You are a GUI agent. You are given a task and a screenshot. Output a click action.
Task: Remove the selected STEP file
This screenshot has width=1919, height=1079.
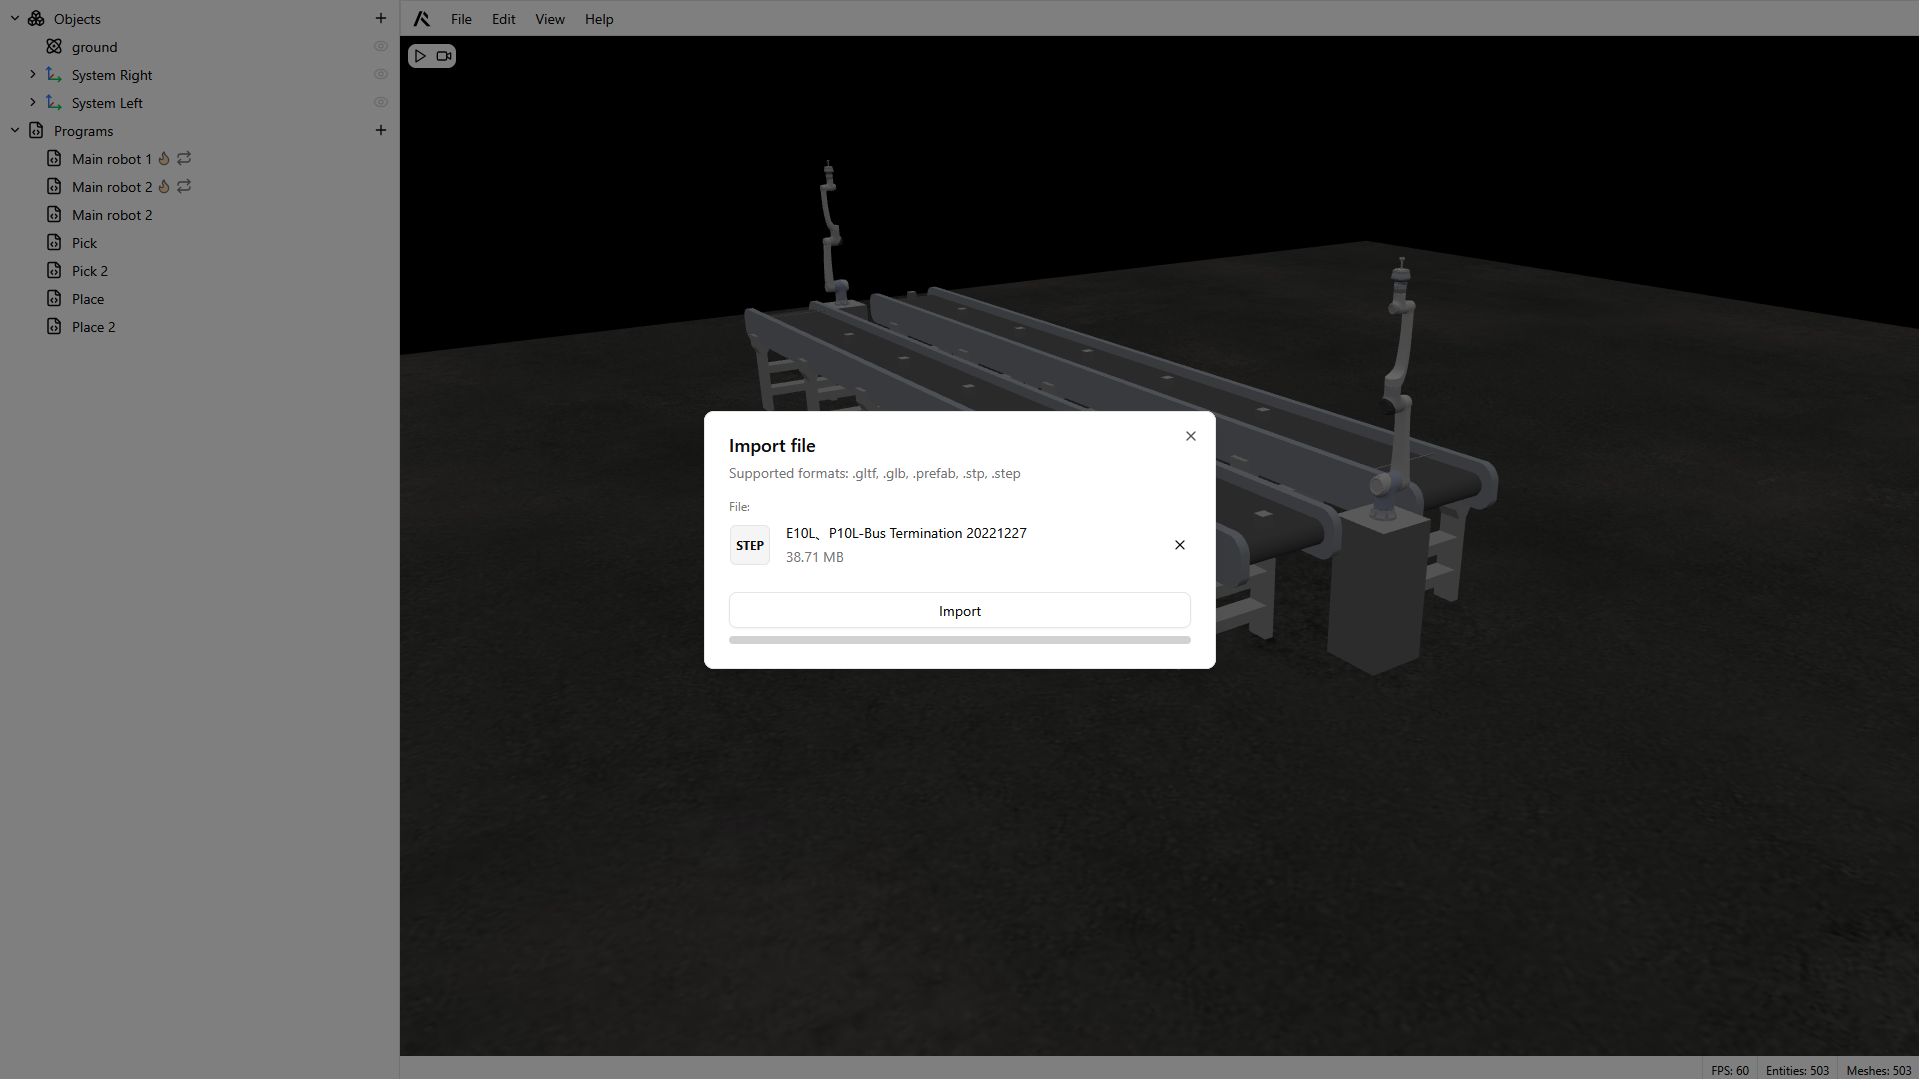pos(1179,545)
